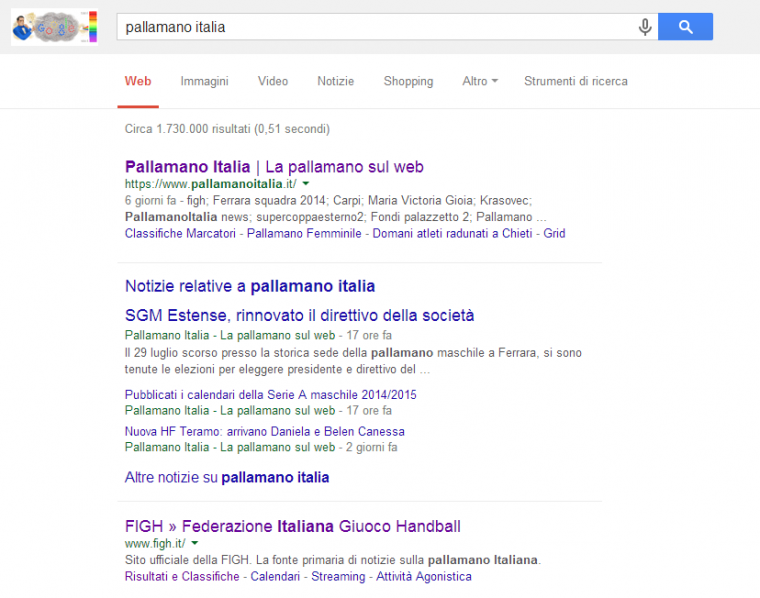Click the https://www.pallamanoitalia.it/ URL text

tap(210, 184)
